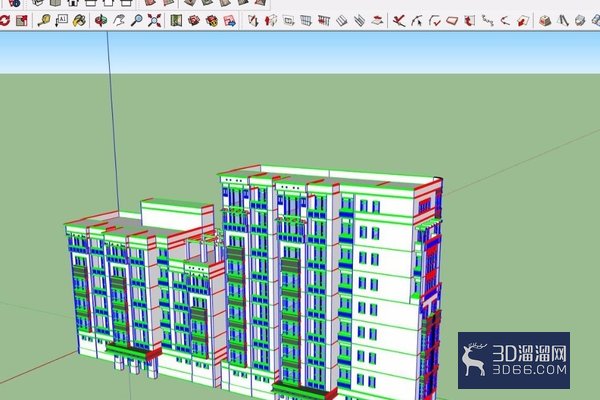Select the Text label tool with A1 icon
Screen dimensions: 600x400
click(61, 20)
